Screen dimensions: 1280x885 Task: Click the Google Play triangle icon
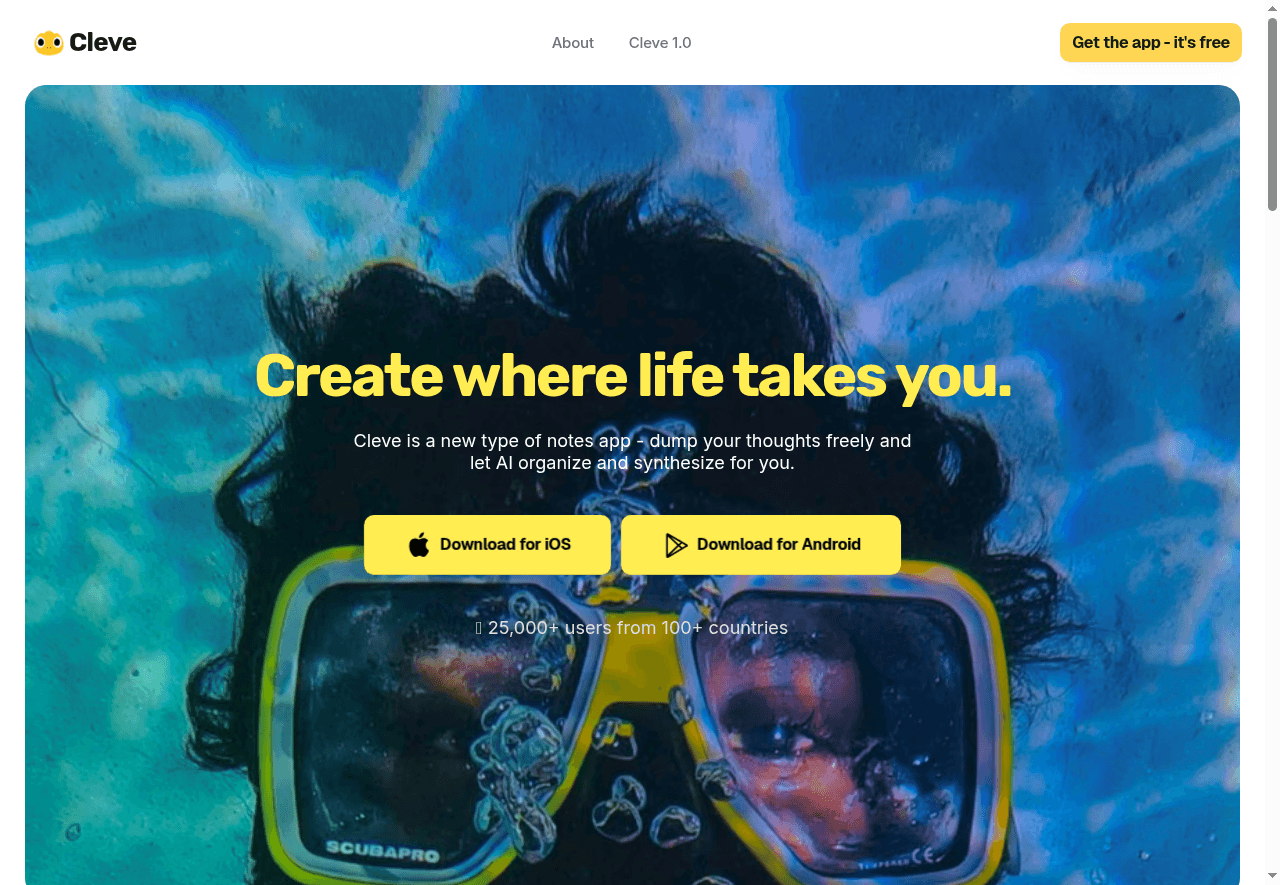676,545
